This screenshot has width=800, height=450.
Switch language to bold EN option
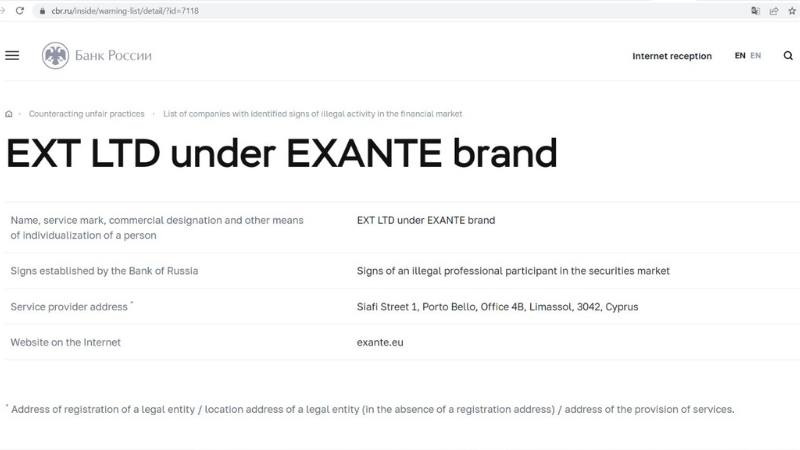(x=740, y=56)
